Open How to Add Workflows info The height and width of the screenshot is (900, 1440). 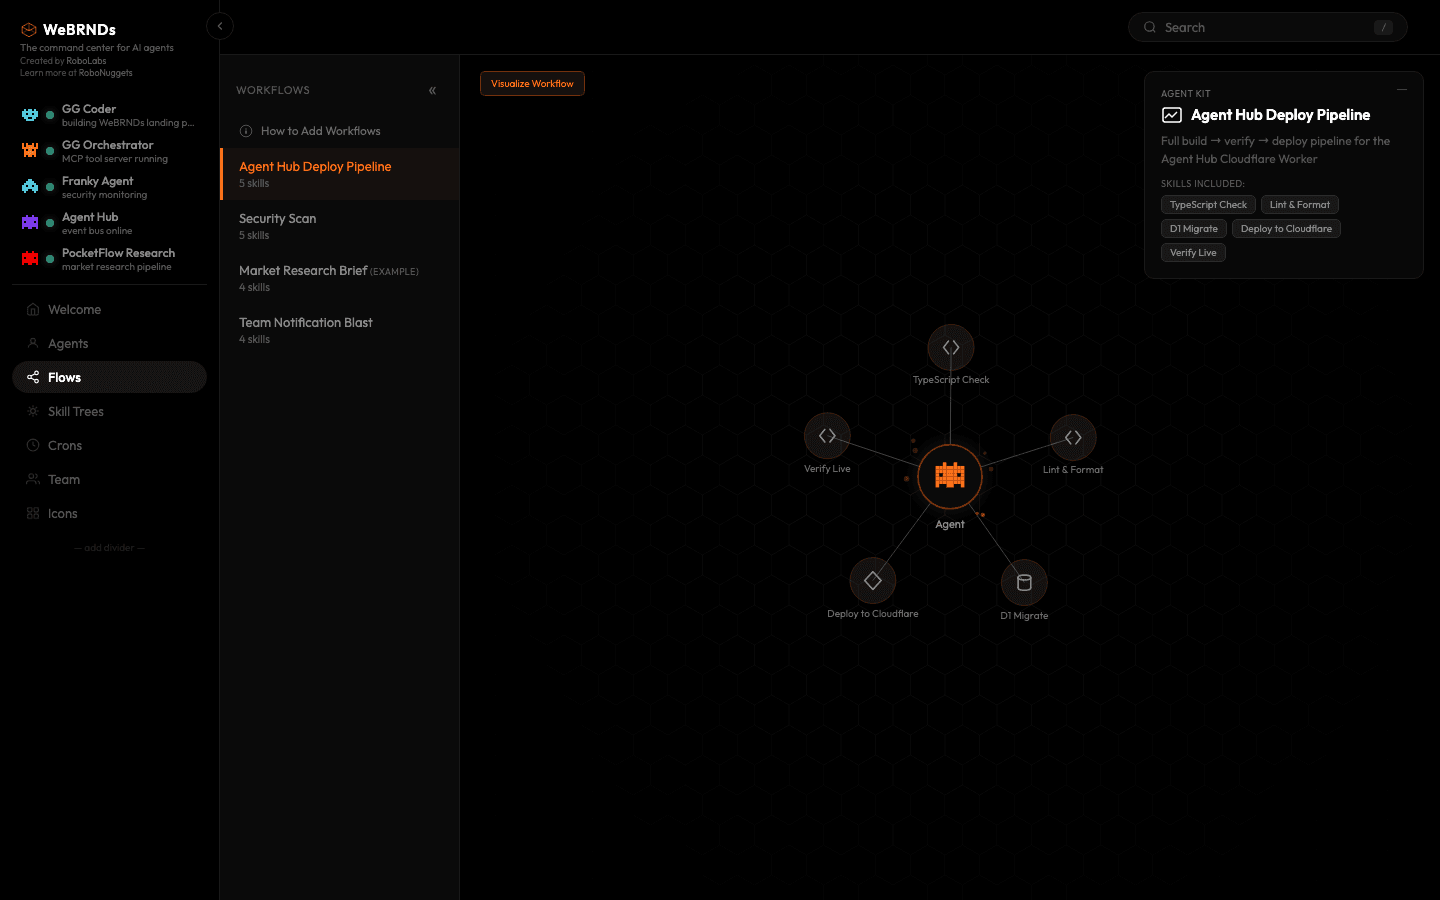click(x=320, y=131)
